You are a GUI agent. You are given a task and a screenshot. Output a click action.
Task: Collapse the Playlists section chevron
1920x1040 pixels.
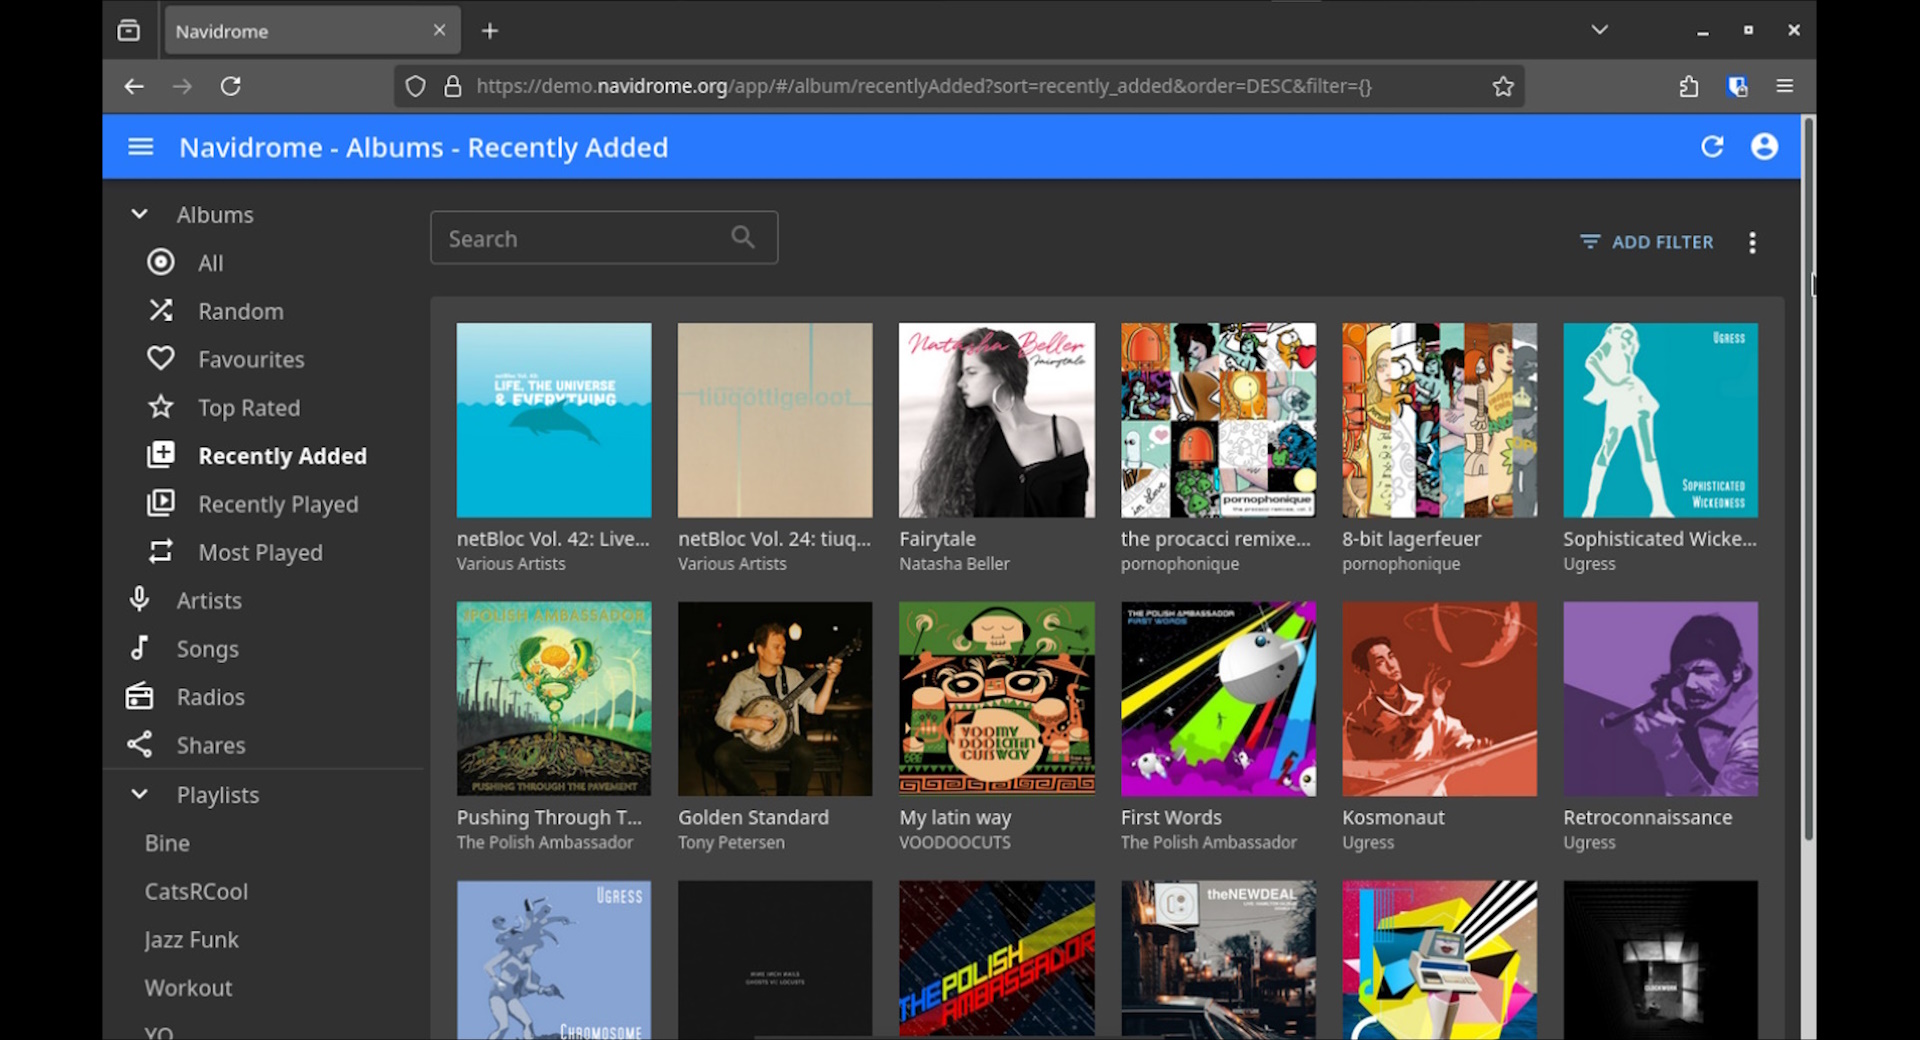click(140, 794)
